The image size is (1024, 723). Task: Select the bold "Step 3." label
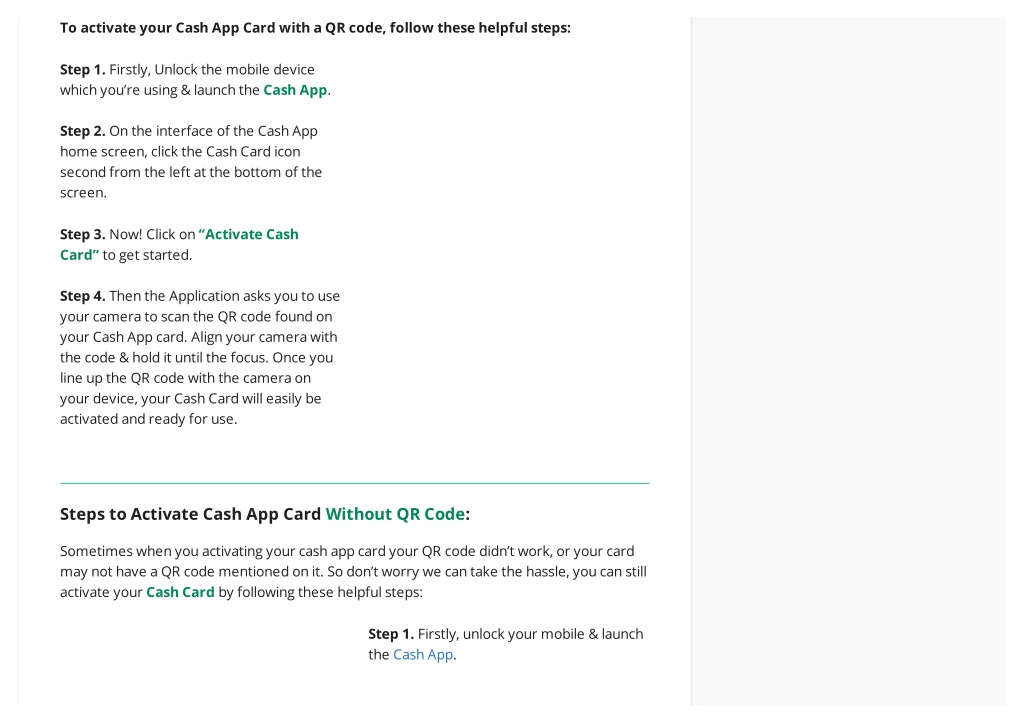(x=82, y=234)
